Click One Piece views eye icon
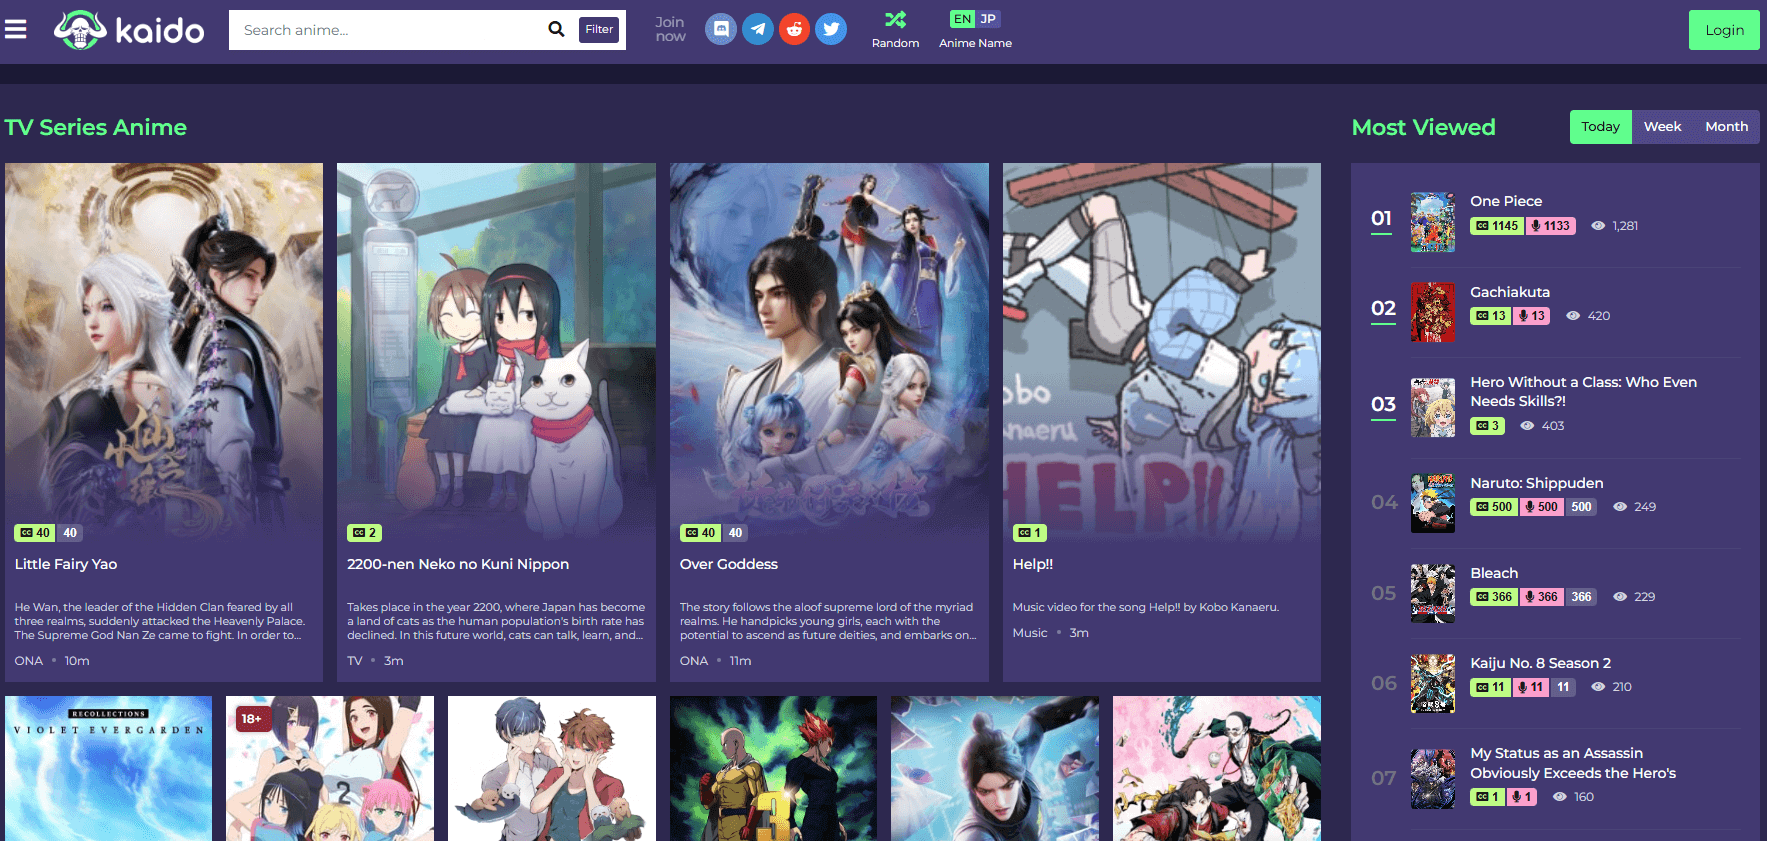The height and width of the screenshot is (841, 1767). click(1598, 226)
